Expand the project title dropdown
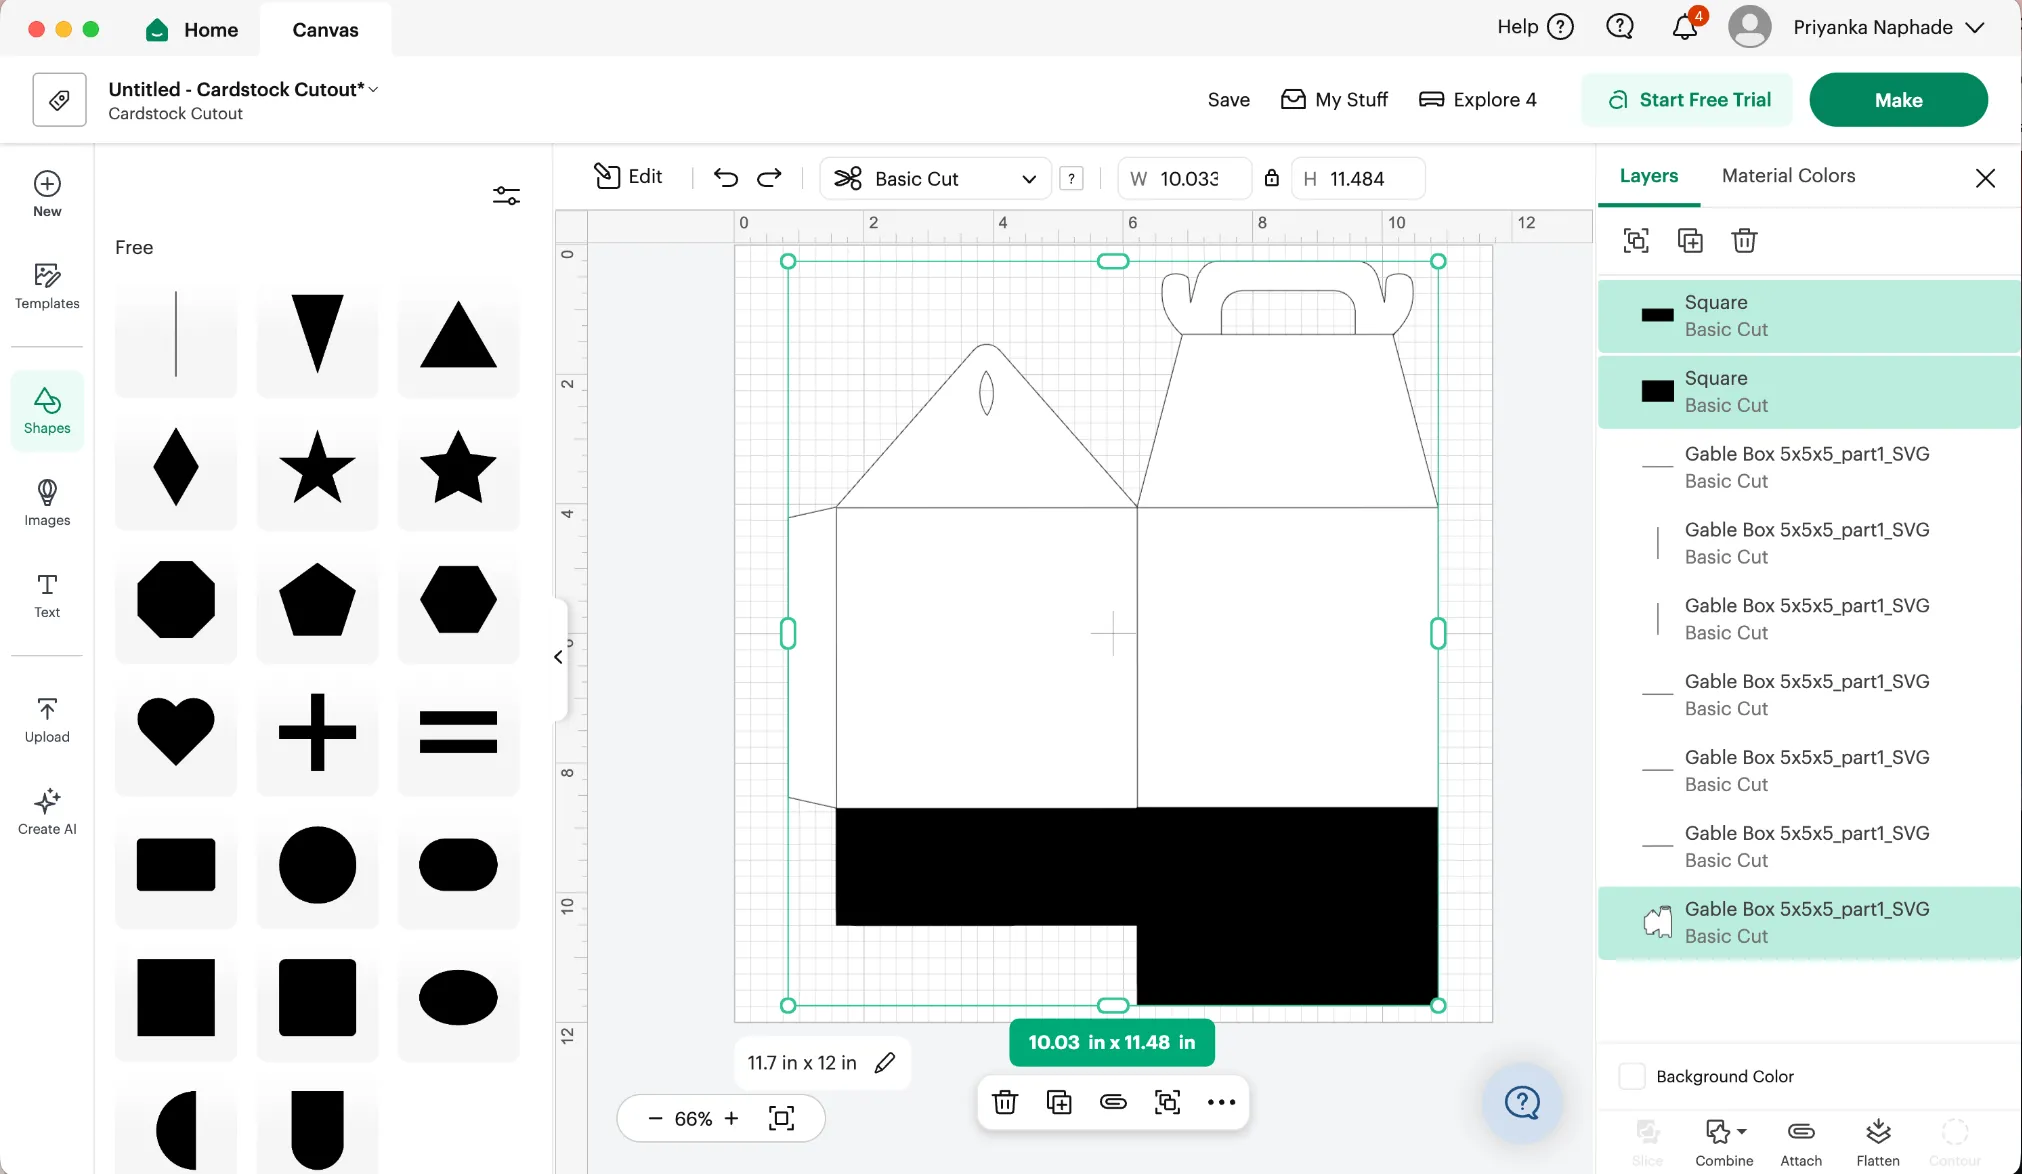The height and width of the screenshot is (1174, 2022). (373, 89)
